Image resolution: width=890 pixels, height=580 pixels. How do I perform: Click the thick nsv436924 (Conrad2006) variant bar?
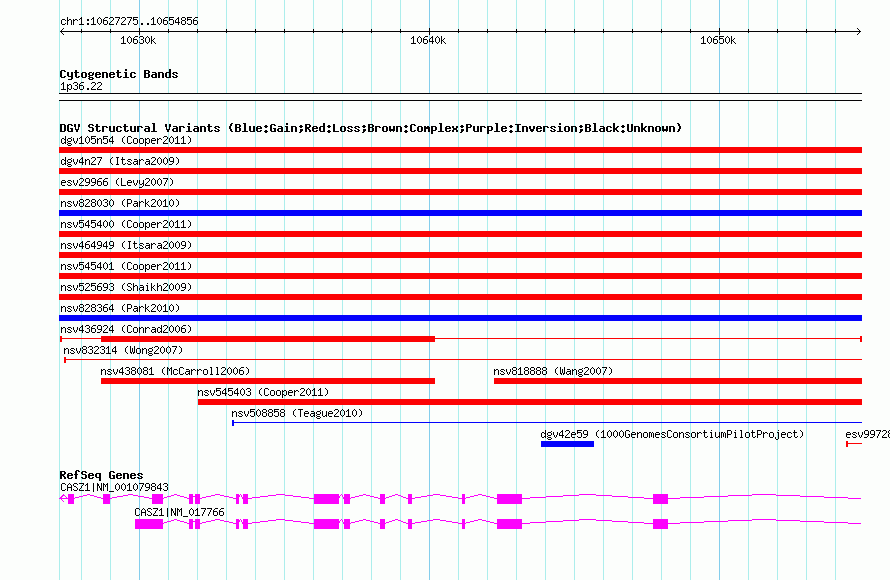(268, 339)
